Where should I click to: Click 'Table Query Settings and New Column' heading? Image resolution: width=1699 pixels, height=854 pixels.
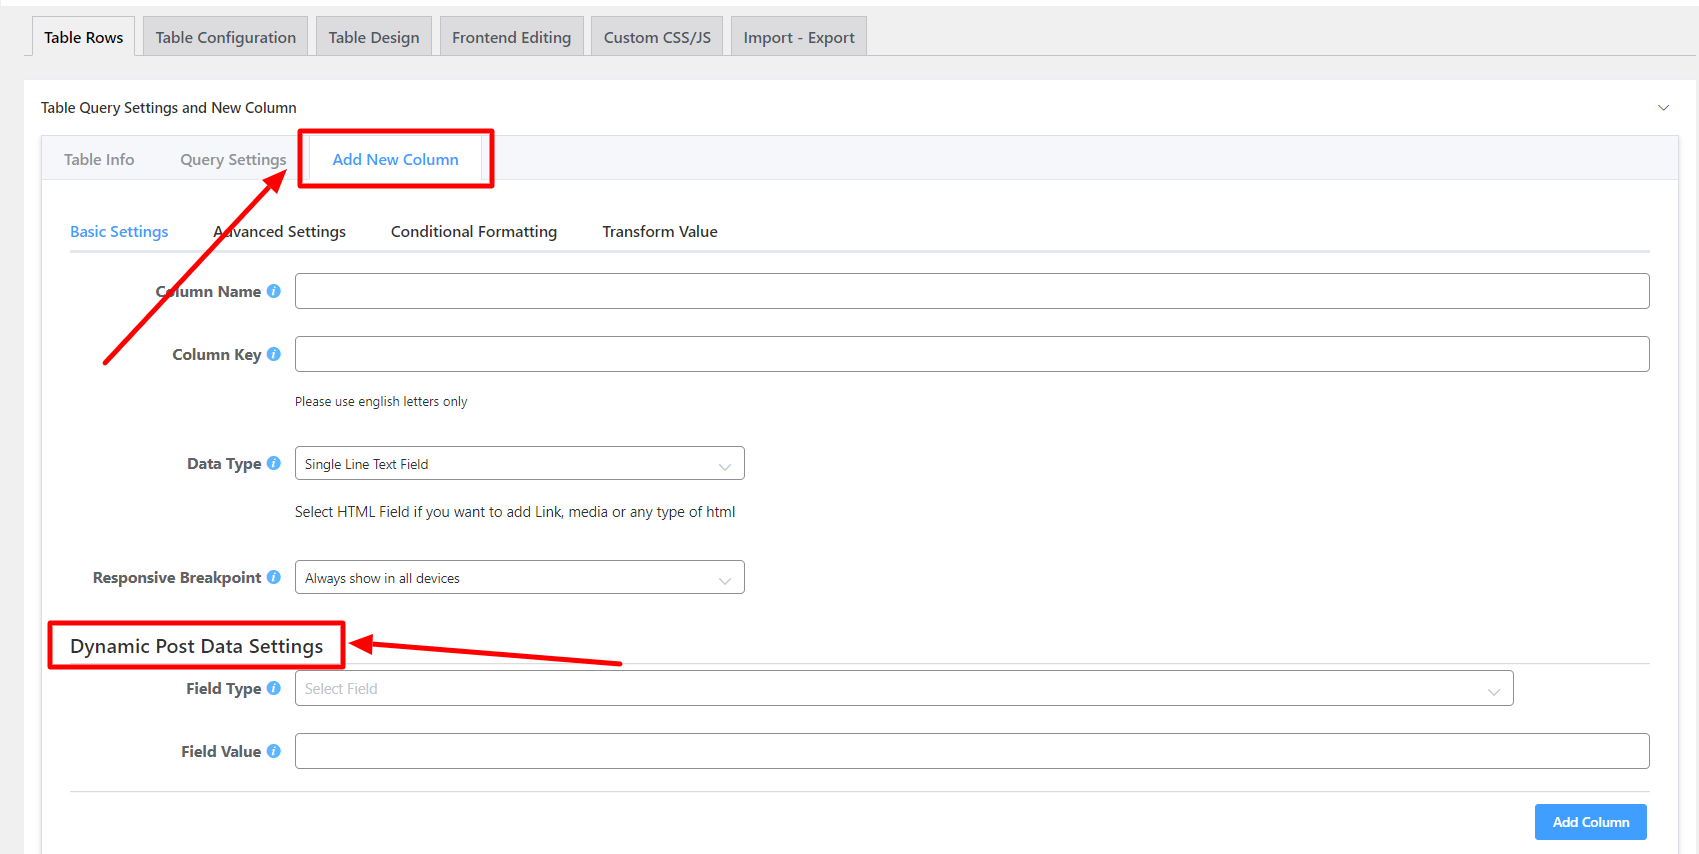168,107
